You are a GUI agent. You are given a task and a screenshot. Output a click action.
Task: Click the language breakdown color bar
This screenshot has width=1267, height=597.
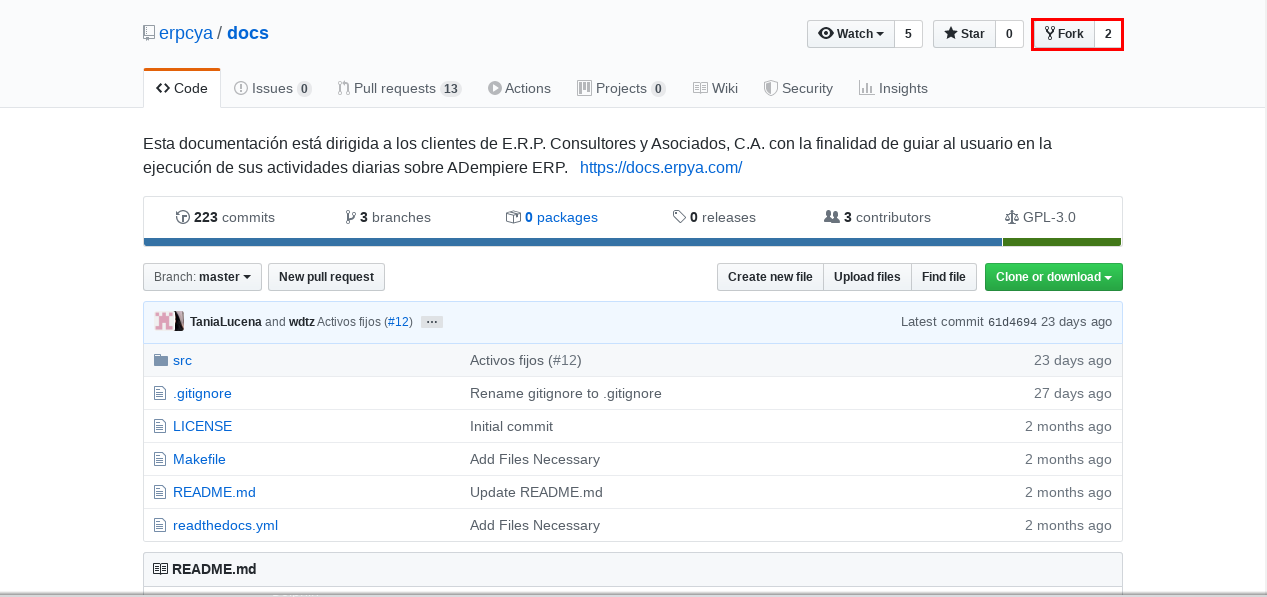coord(632,242)
